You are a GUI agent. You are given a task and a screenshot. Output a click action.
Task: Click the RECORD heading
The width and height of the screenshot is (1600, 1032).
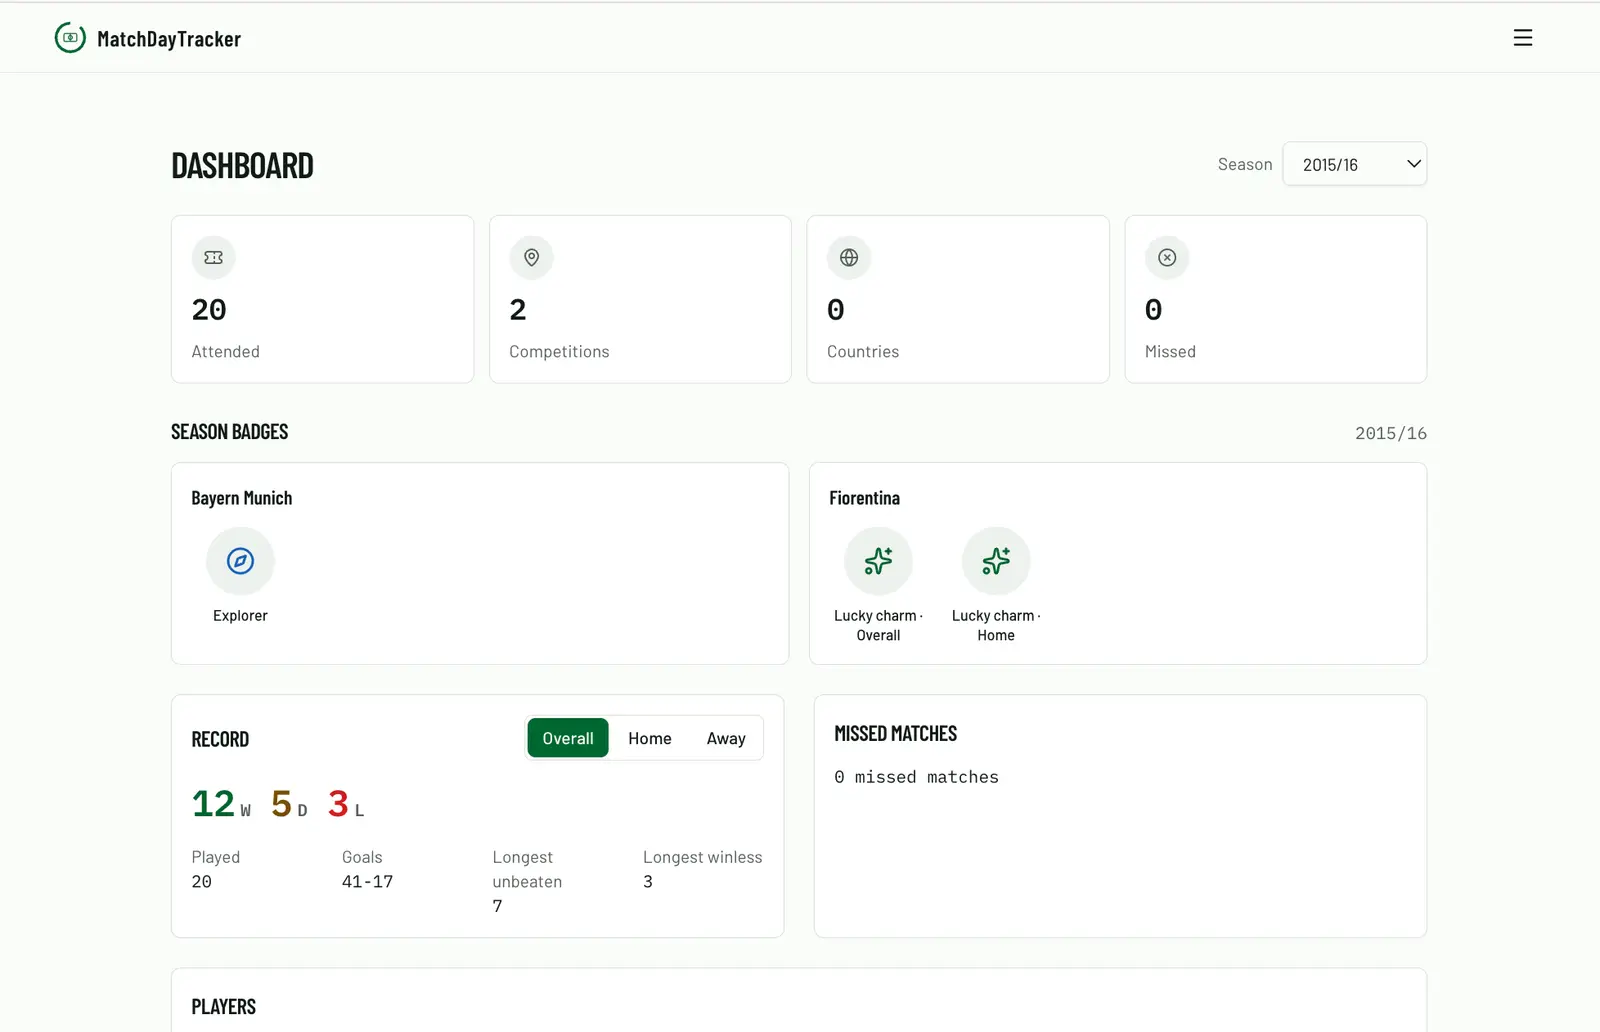coord(220,740)
